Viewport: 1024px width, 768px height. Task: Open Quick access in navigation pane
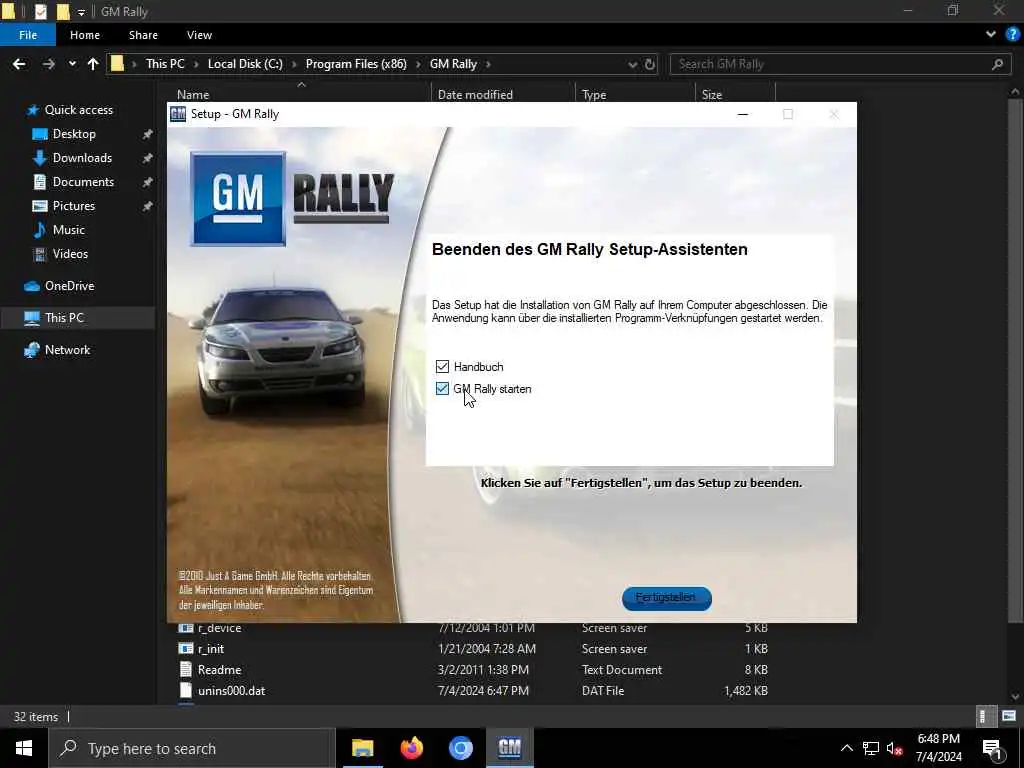click(x=78, y=110)
